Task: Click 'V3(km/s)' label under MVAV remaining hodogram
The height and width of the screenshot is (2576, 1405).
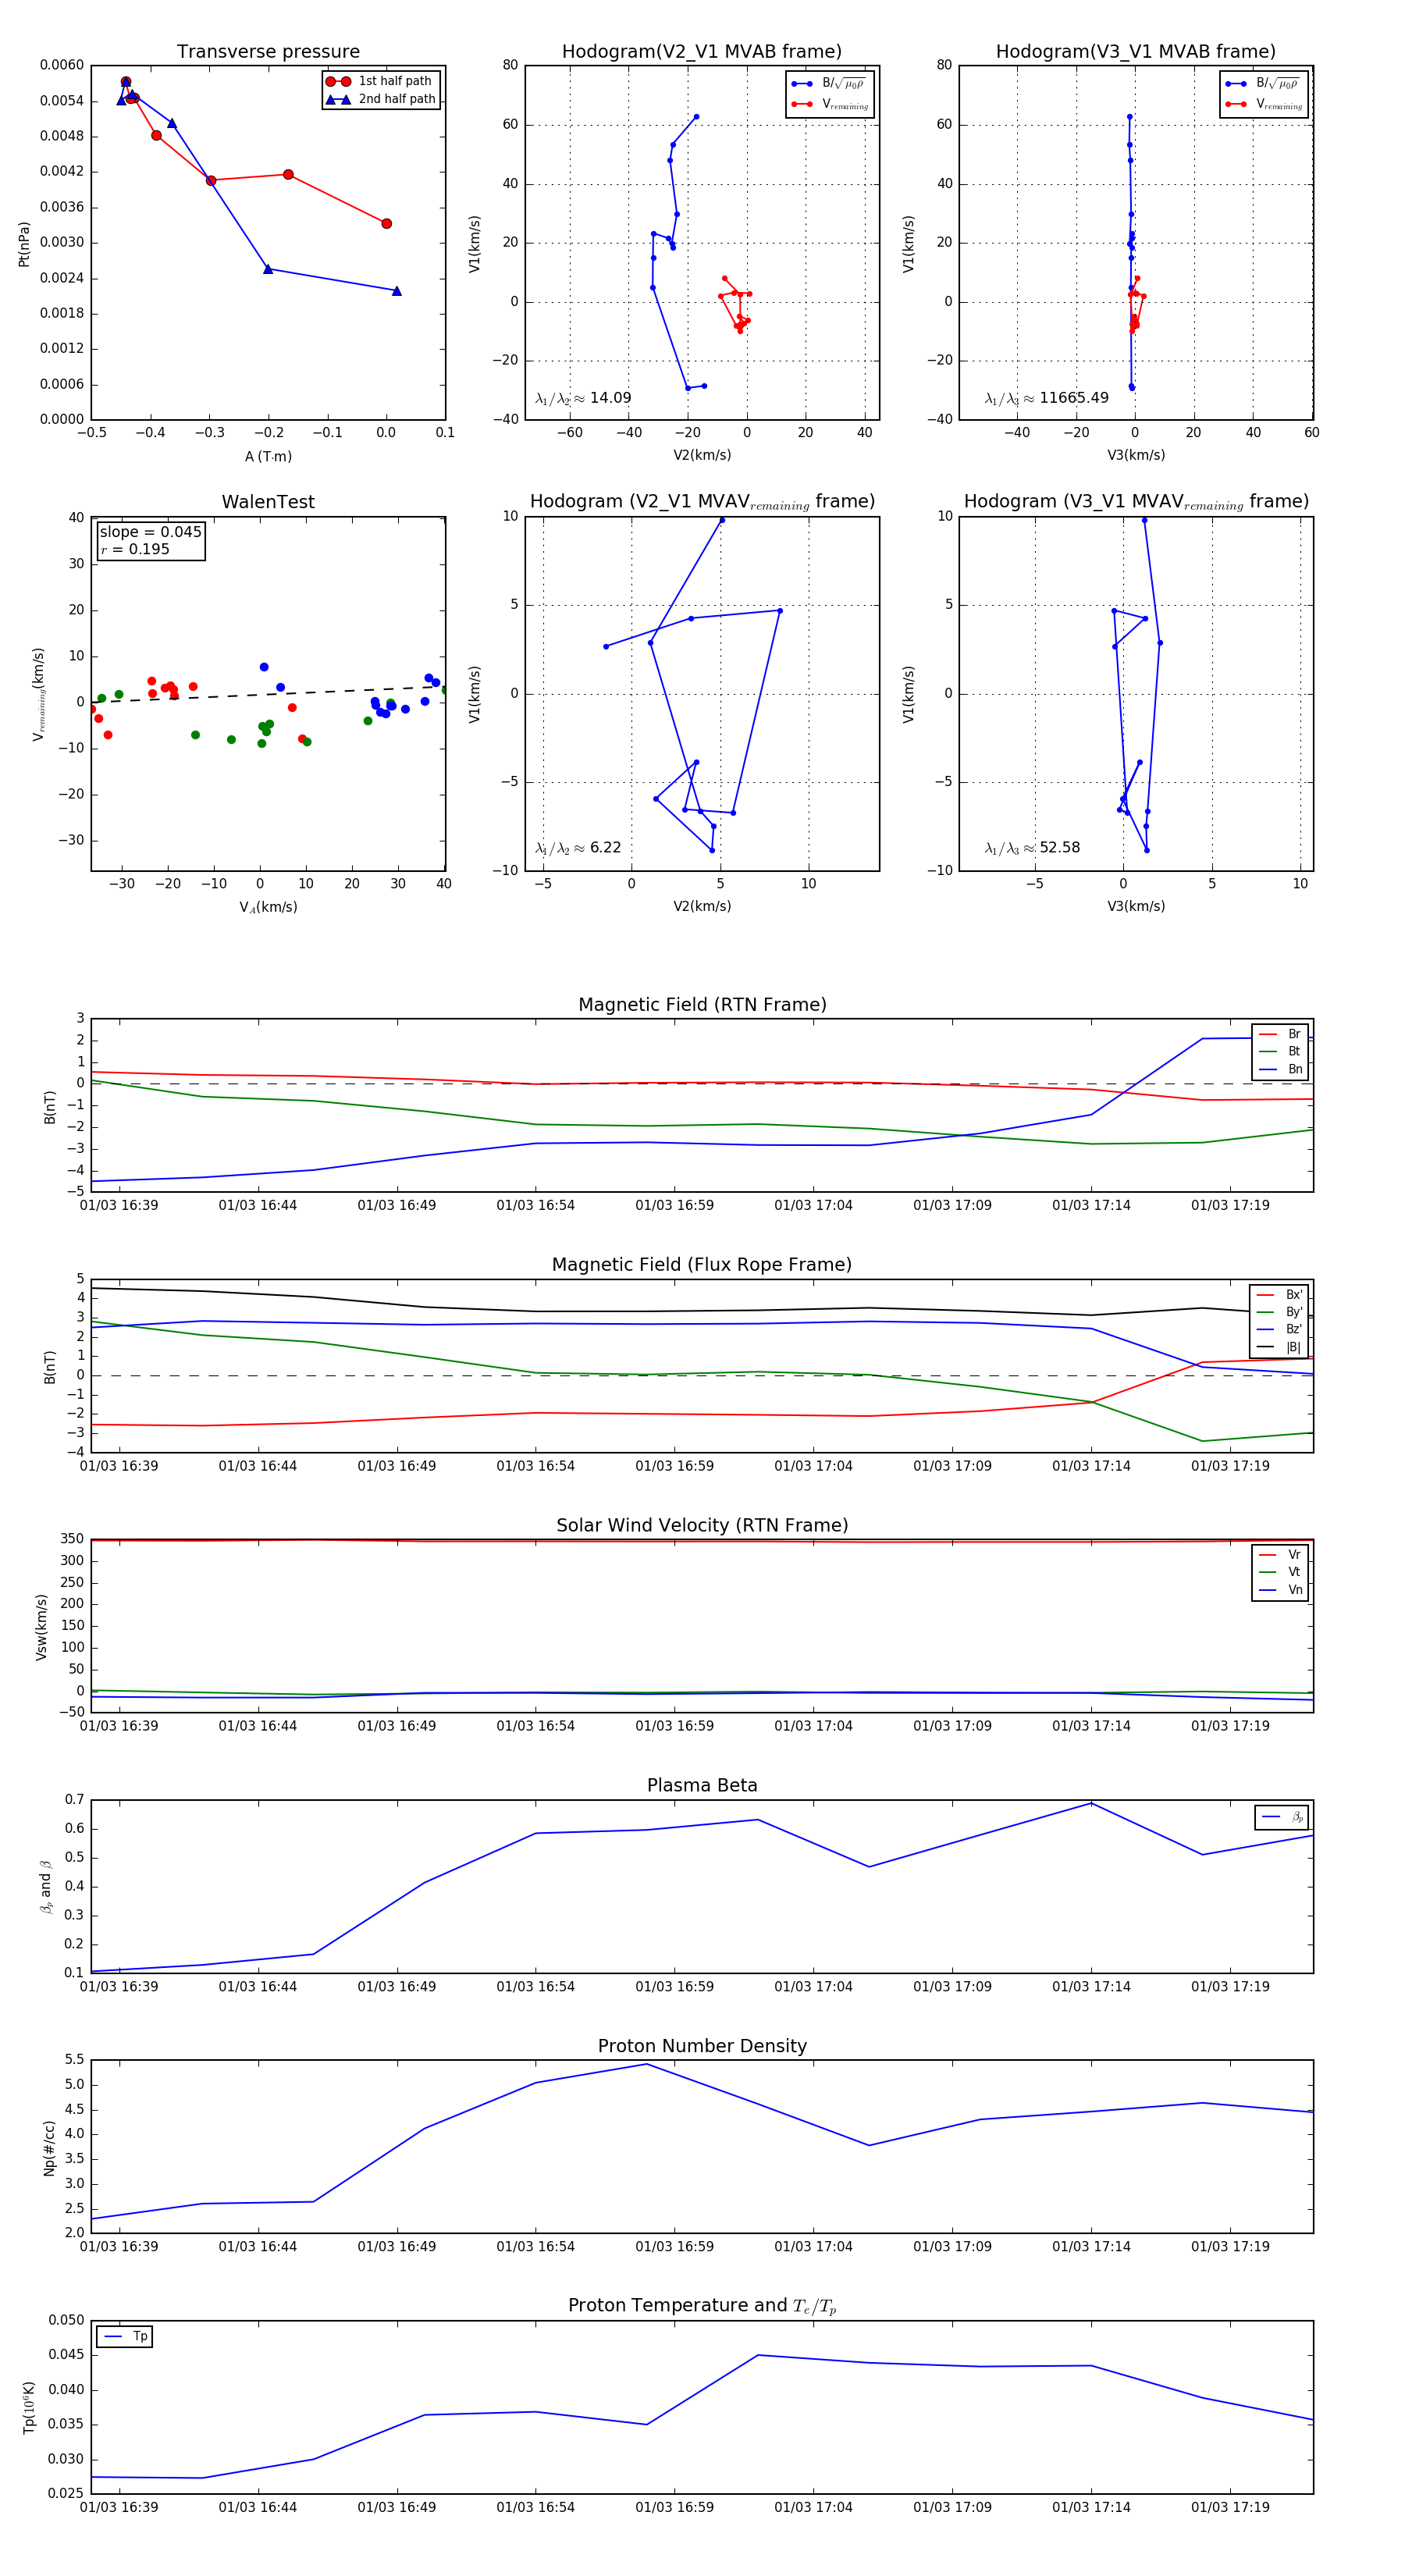Action: 1136,907
